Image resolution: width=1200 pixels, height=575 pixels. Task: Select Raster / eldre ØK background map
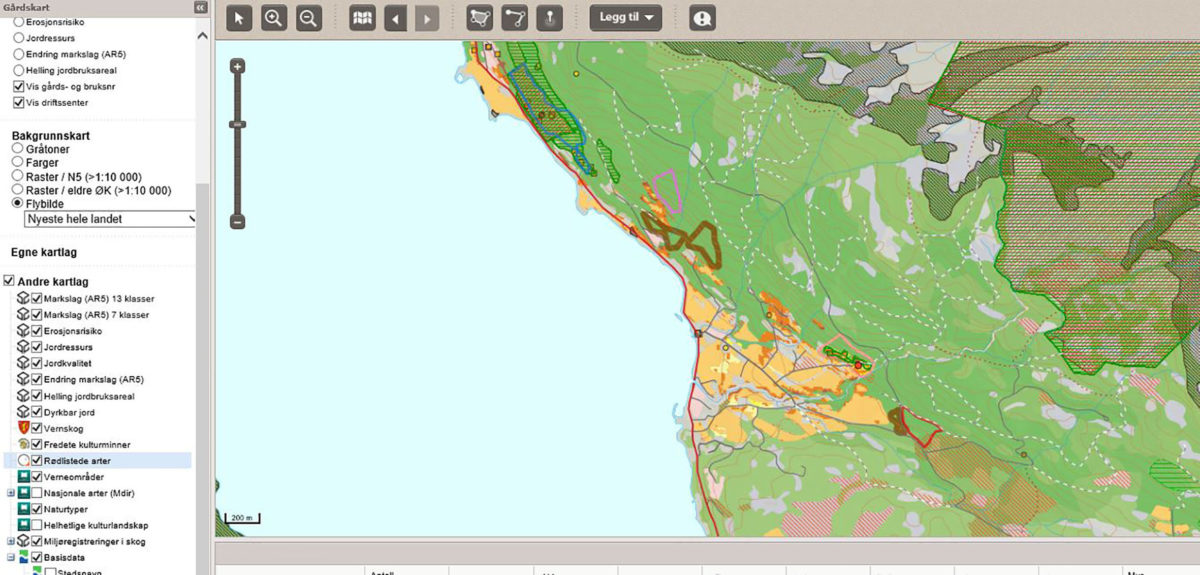click(17, 190)
